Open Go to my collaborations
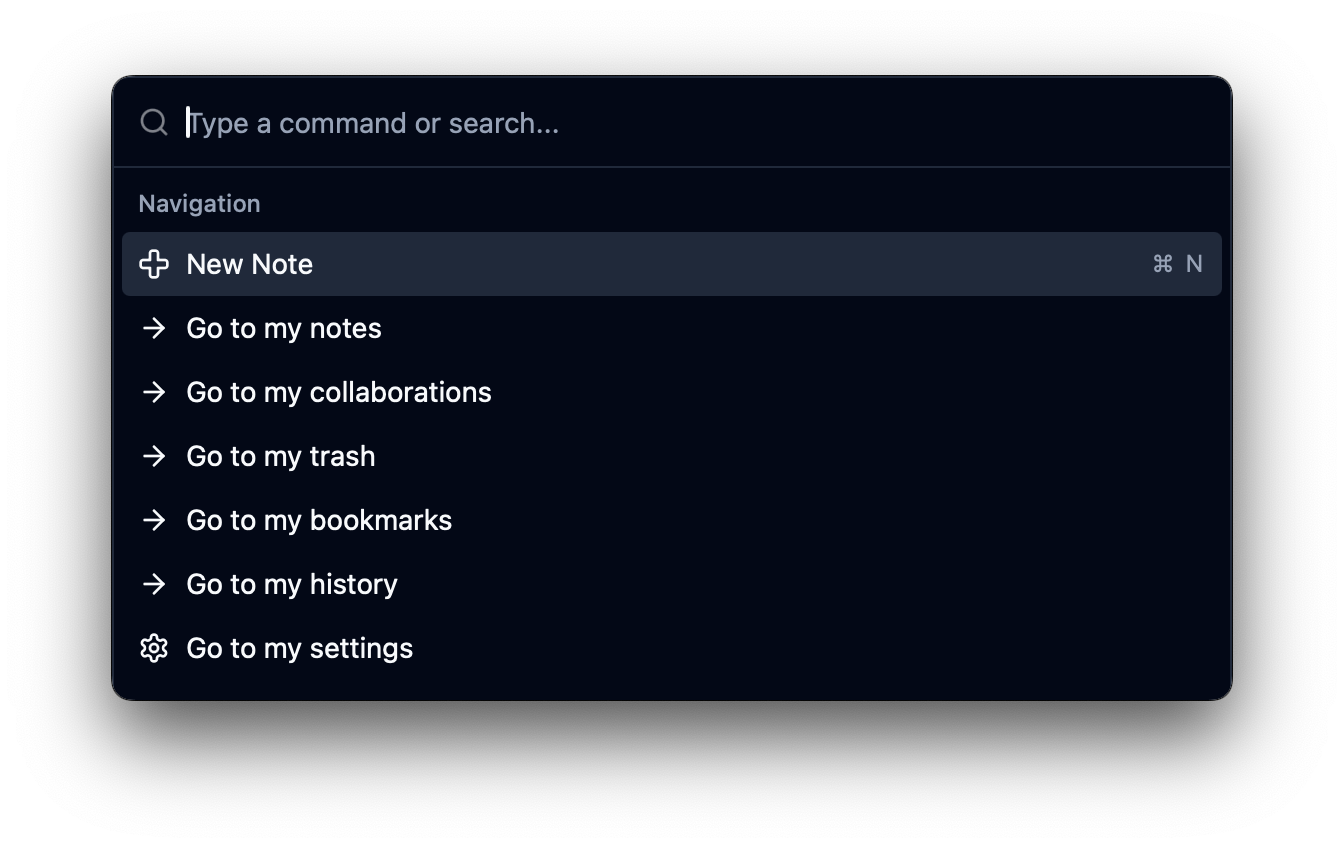 point(339,392)
